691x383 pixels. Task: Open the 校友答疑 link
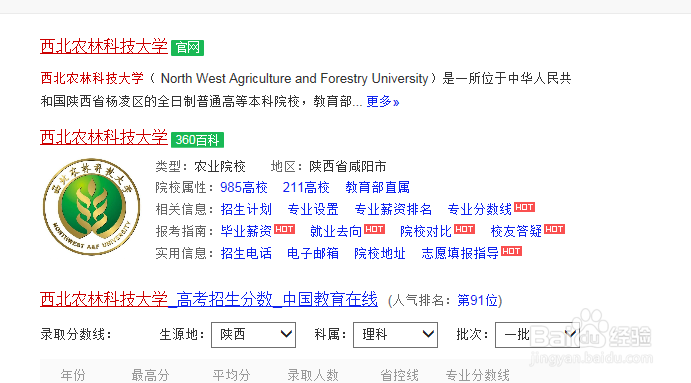pyautogui.click(x=516, y=231)
